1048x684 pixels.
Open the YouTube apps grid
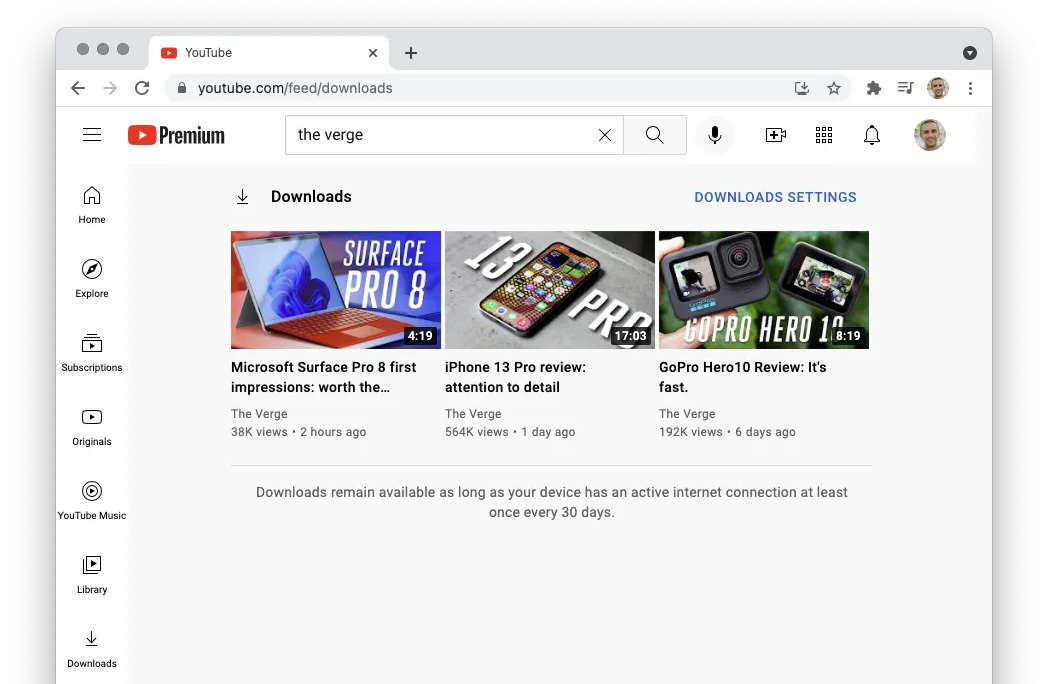pos(824,135)
